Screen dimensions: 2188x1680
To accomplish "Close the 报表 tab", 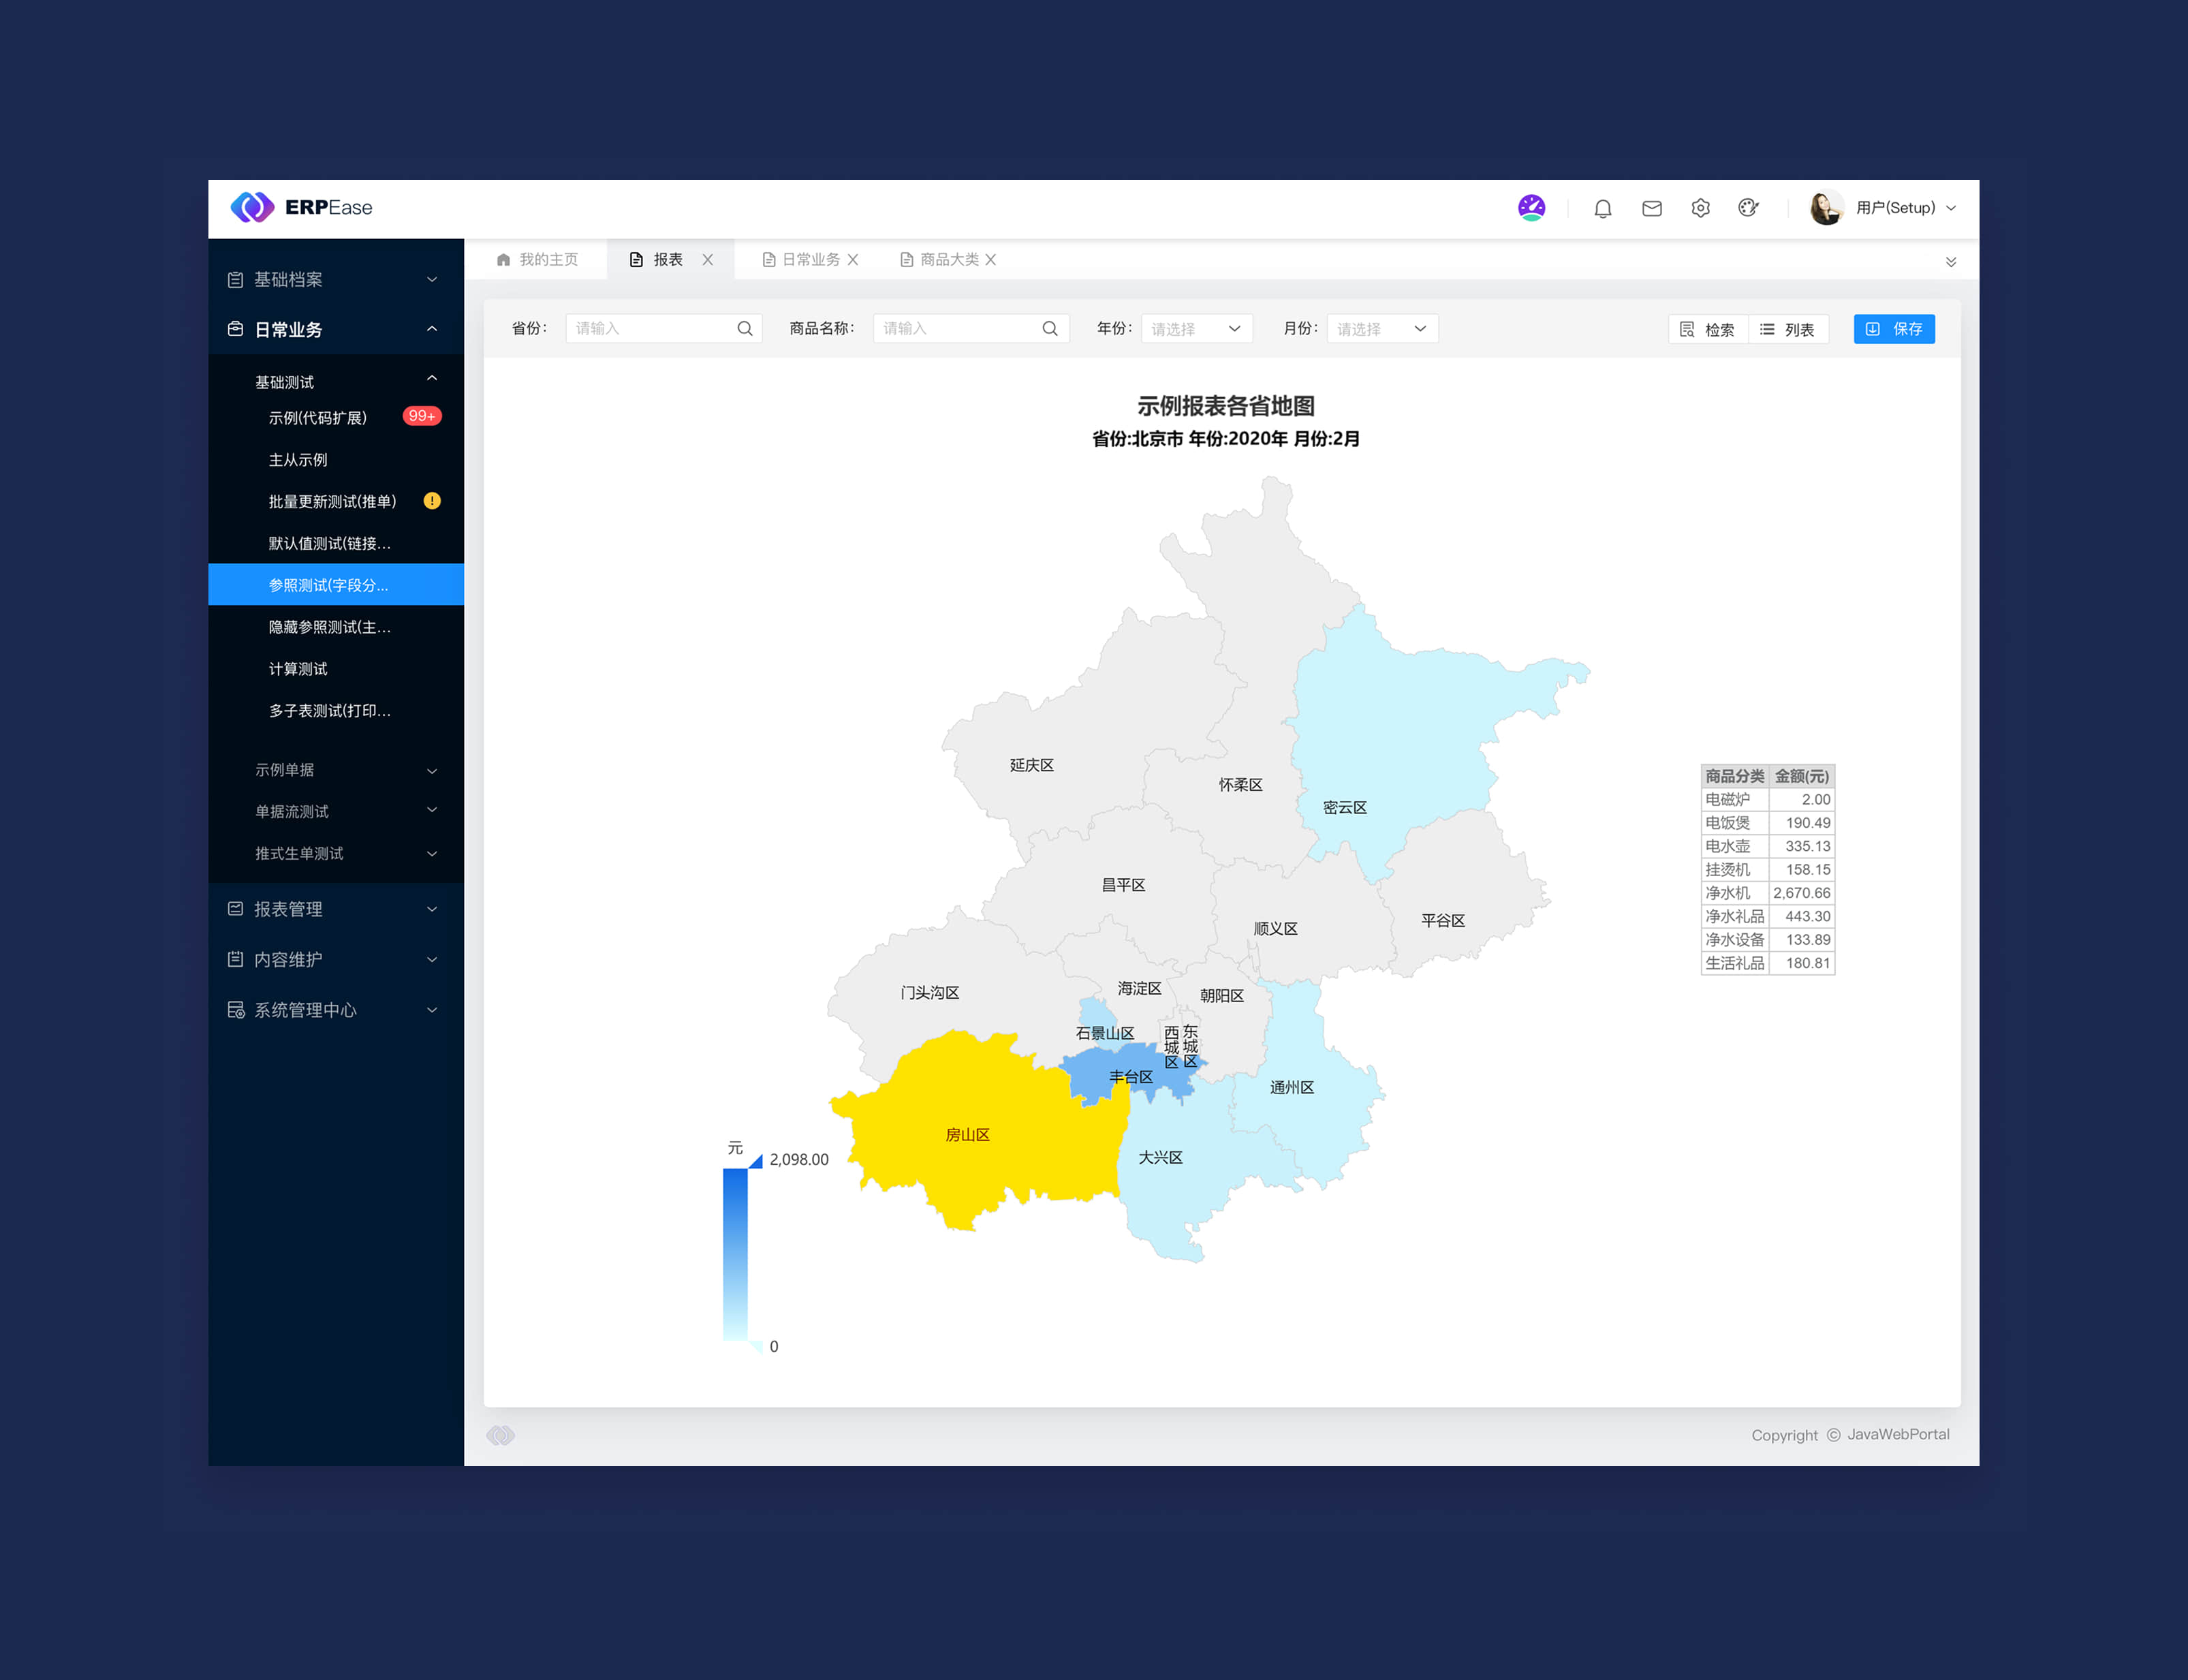I will tap(708, 260).
